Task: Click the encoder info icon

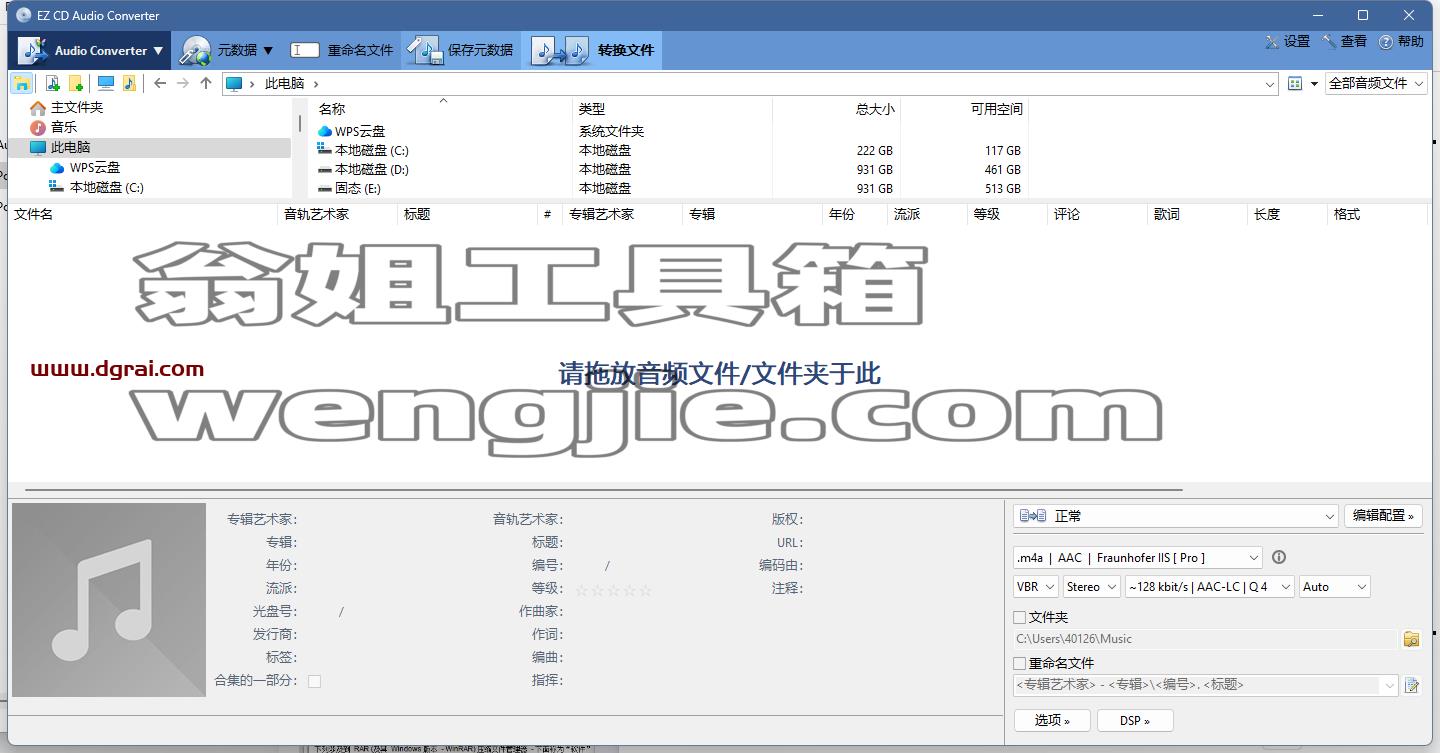Action: pyautogui.click(x=1278, y=558)
